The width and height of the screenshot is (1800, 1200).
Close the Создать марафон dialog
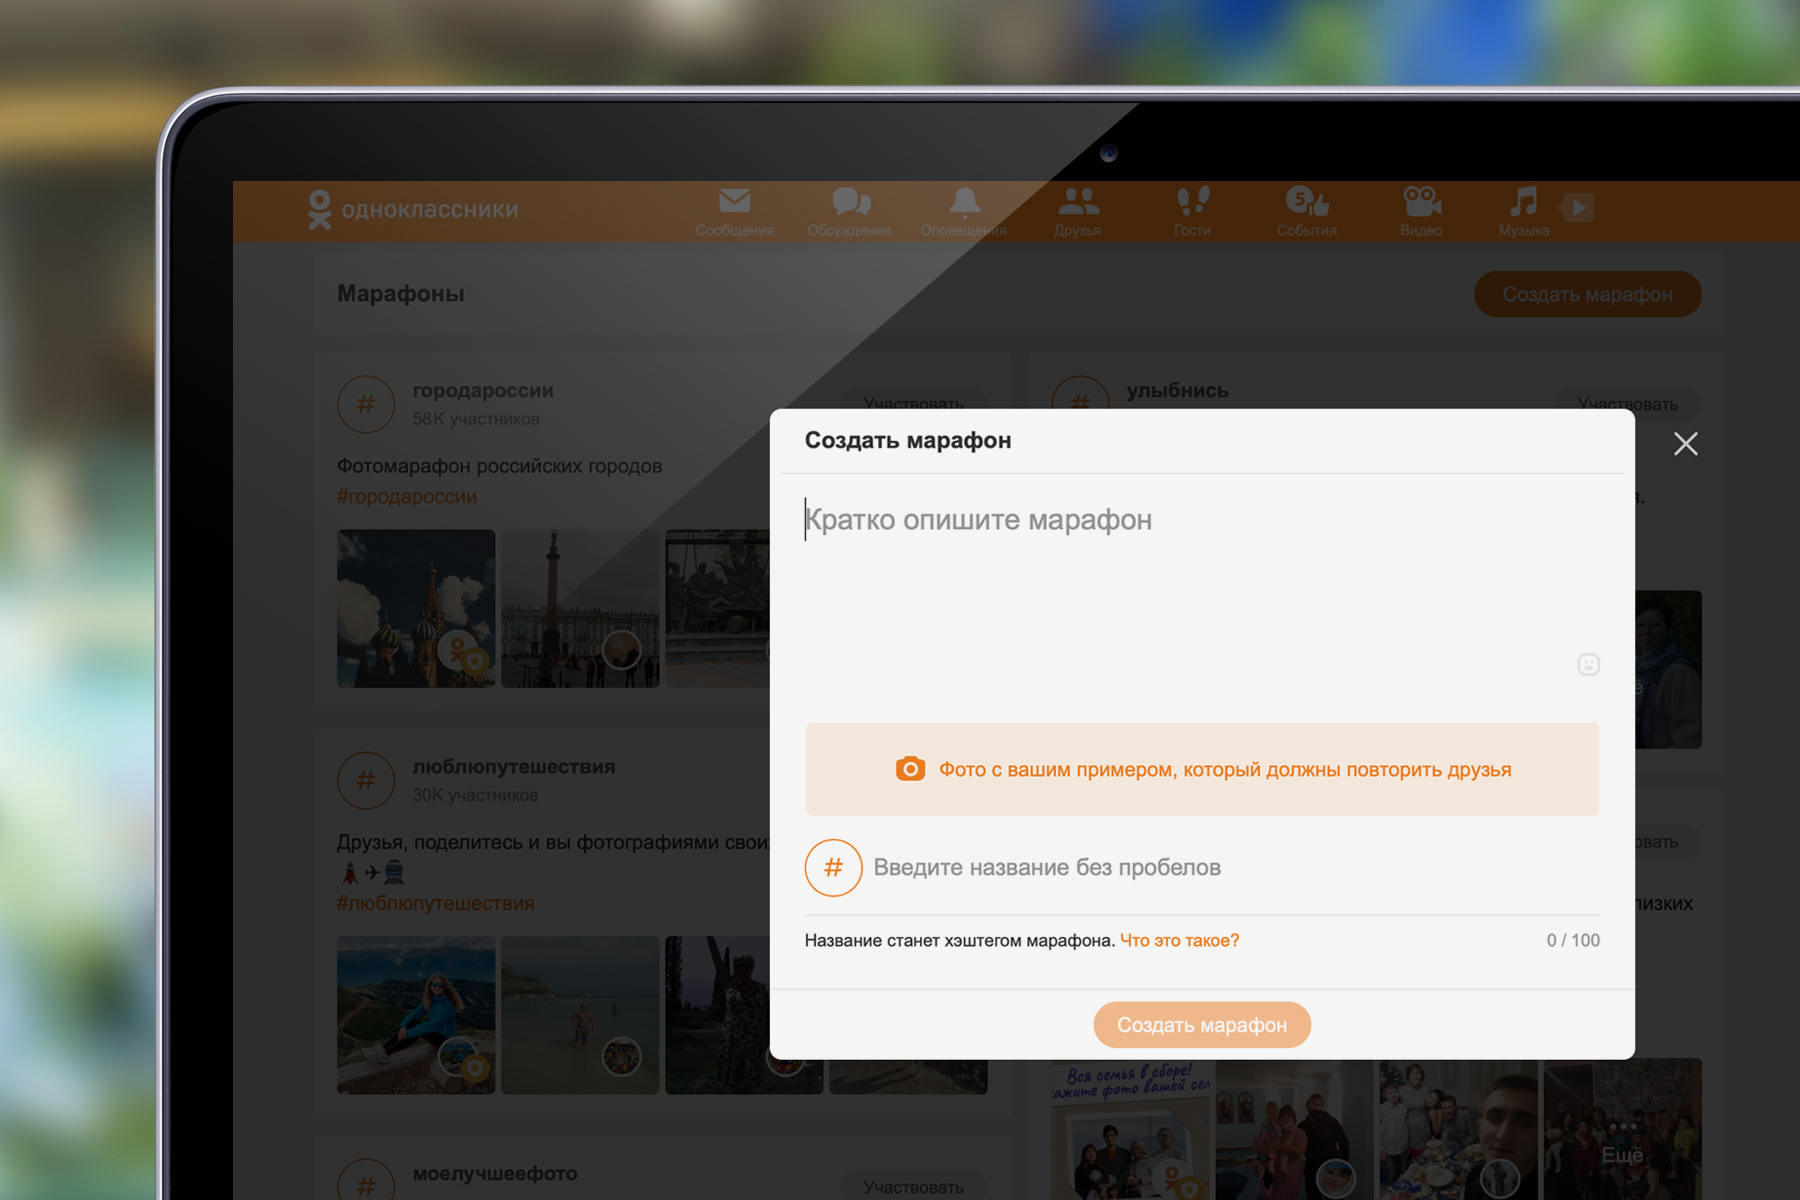(1686, 444)
